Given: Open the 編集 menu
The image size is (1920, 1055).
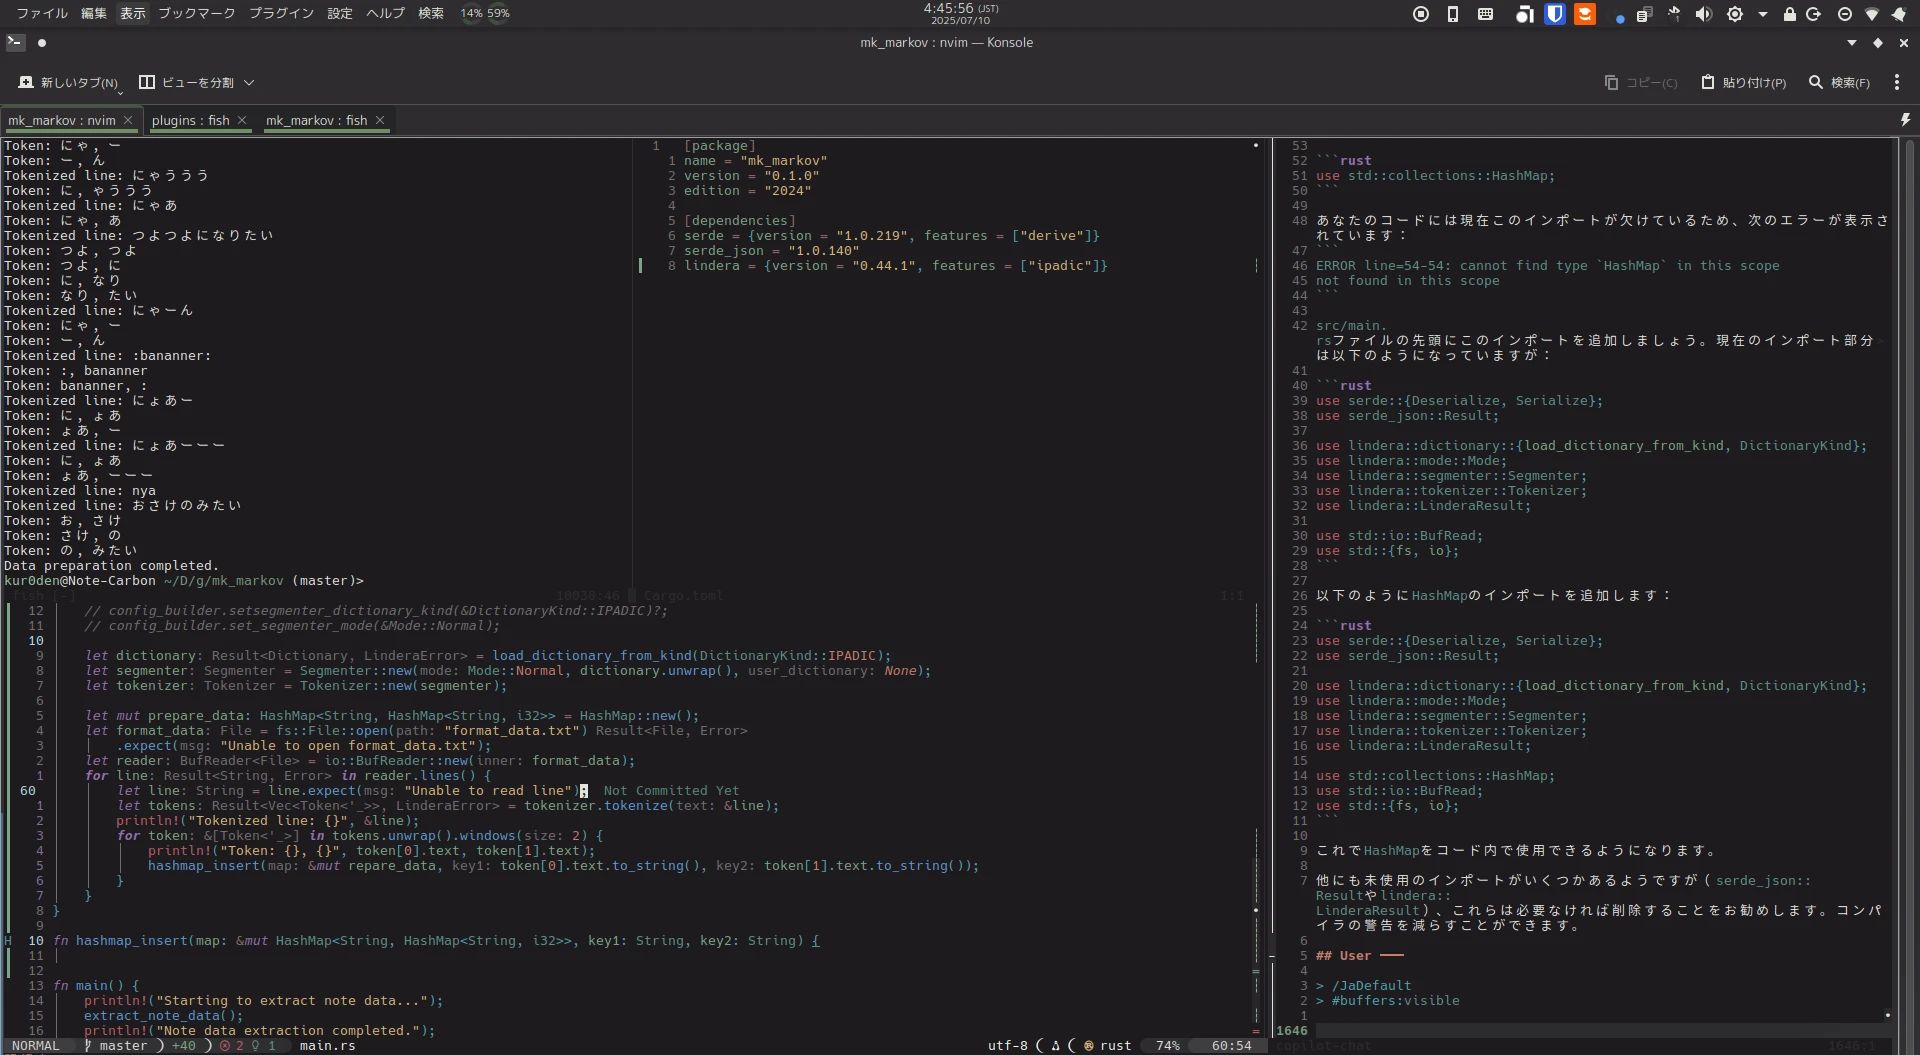Looking at the screenshot, I should (x=94, y=13).
